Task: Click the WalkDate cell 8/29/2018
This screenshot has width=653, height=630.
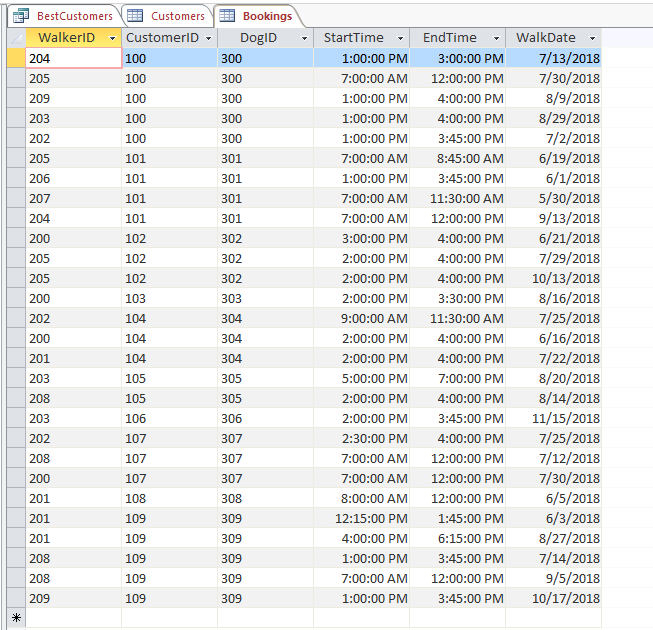Action: [x=553, y=118]
